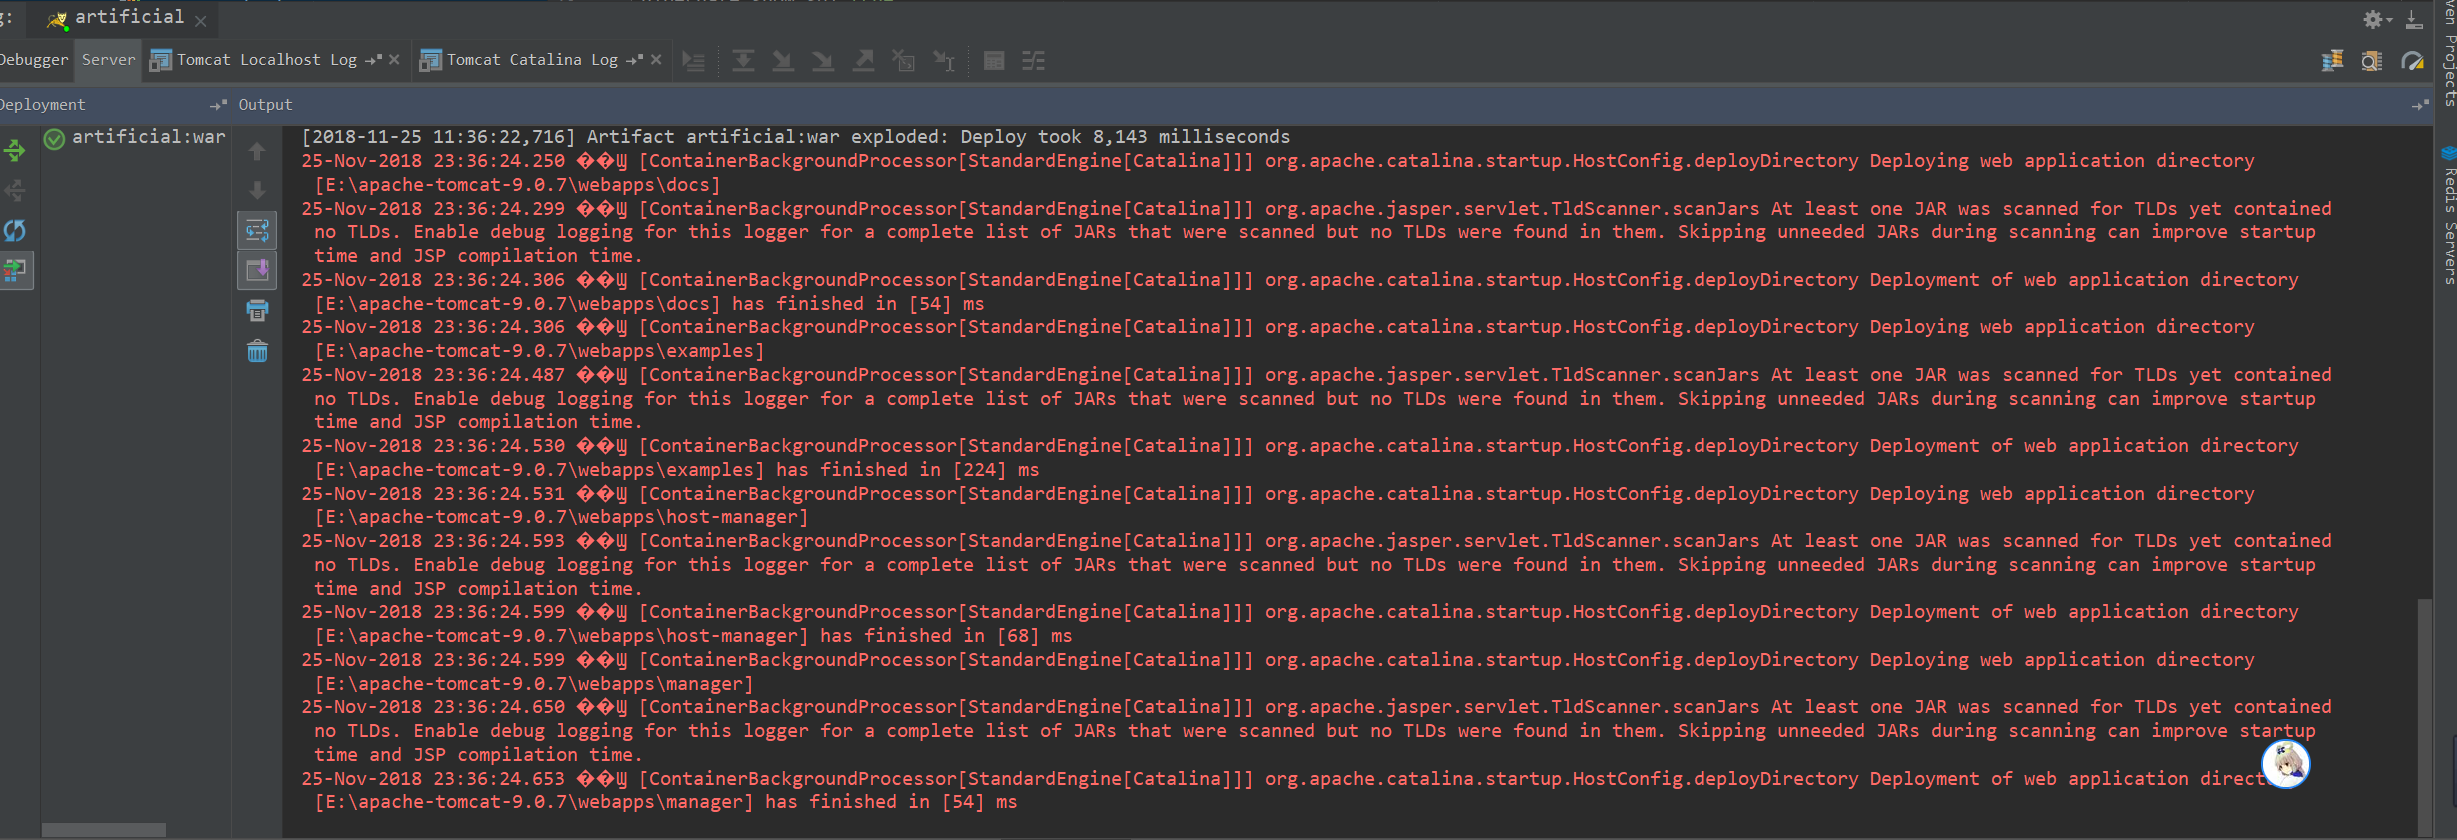Image resolution: width=2457 pixels, height=840 pixels.
Task: Hide the Output panel using its right-edge arrow
Action: (x=2419, y=105)
